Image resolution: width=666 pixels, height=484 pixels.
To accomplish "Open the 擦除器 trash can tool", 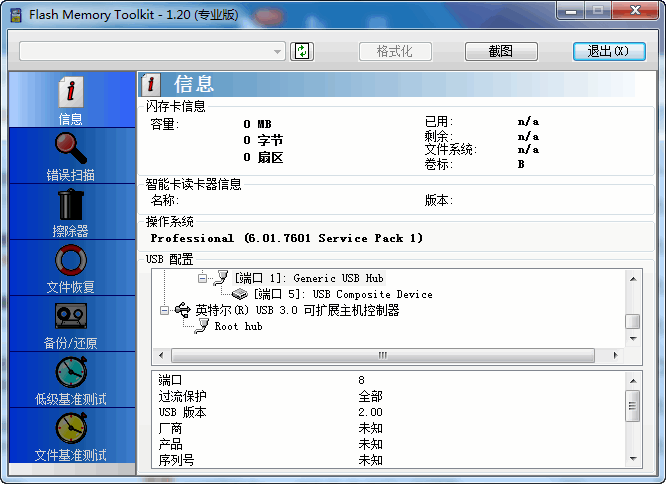I will click(x=71, y=205).
